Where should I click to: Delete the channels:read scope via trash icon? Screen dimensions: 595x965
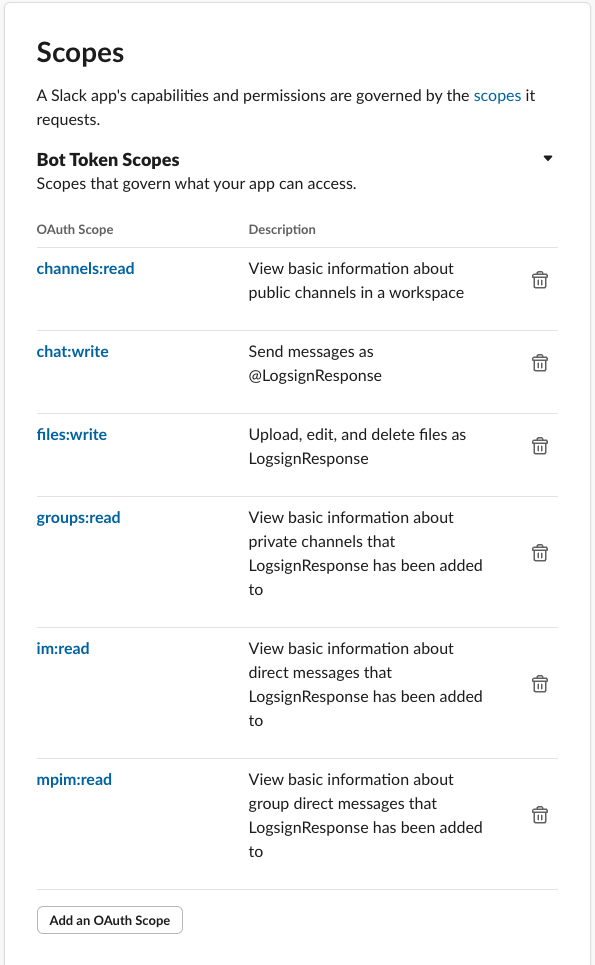(x=540, y=280)
